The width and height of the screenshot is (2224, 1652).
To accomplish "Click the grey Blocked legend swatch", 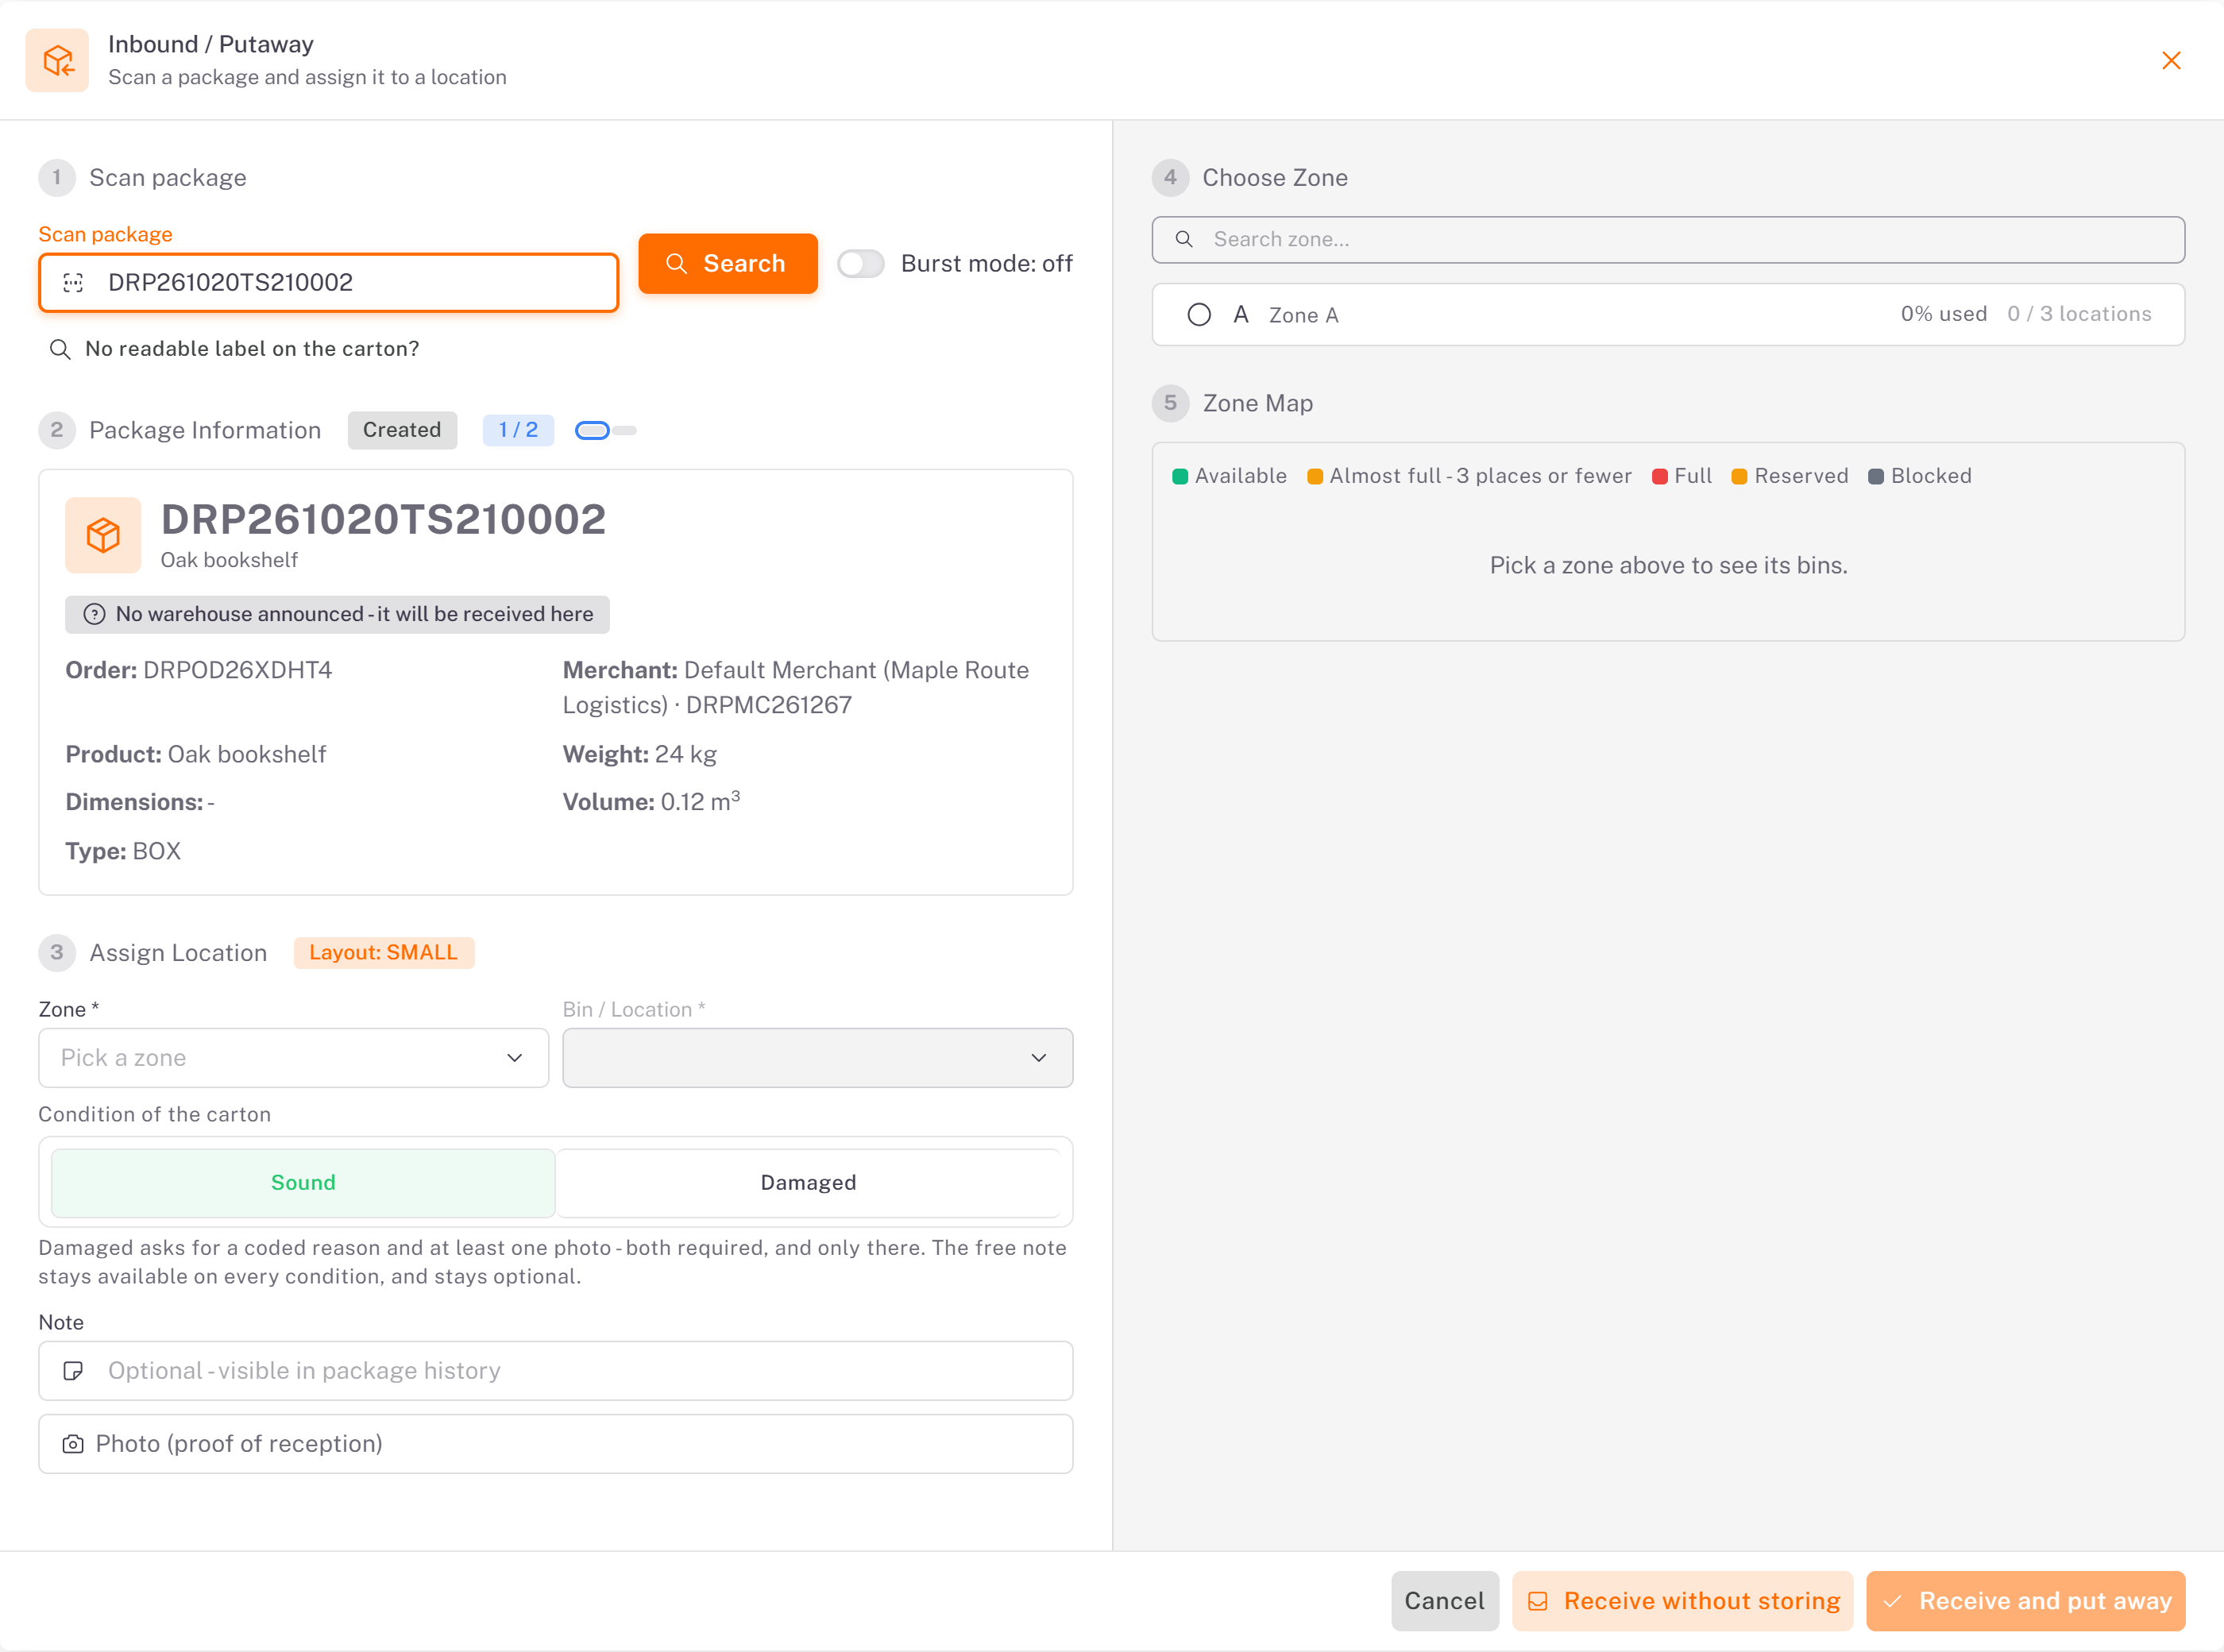I will [x=1876, y=477].
